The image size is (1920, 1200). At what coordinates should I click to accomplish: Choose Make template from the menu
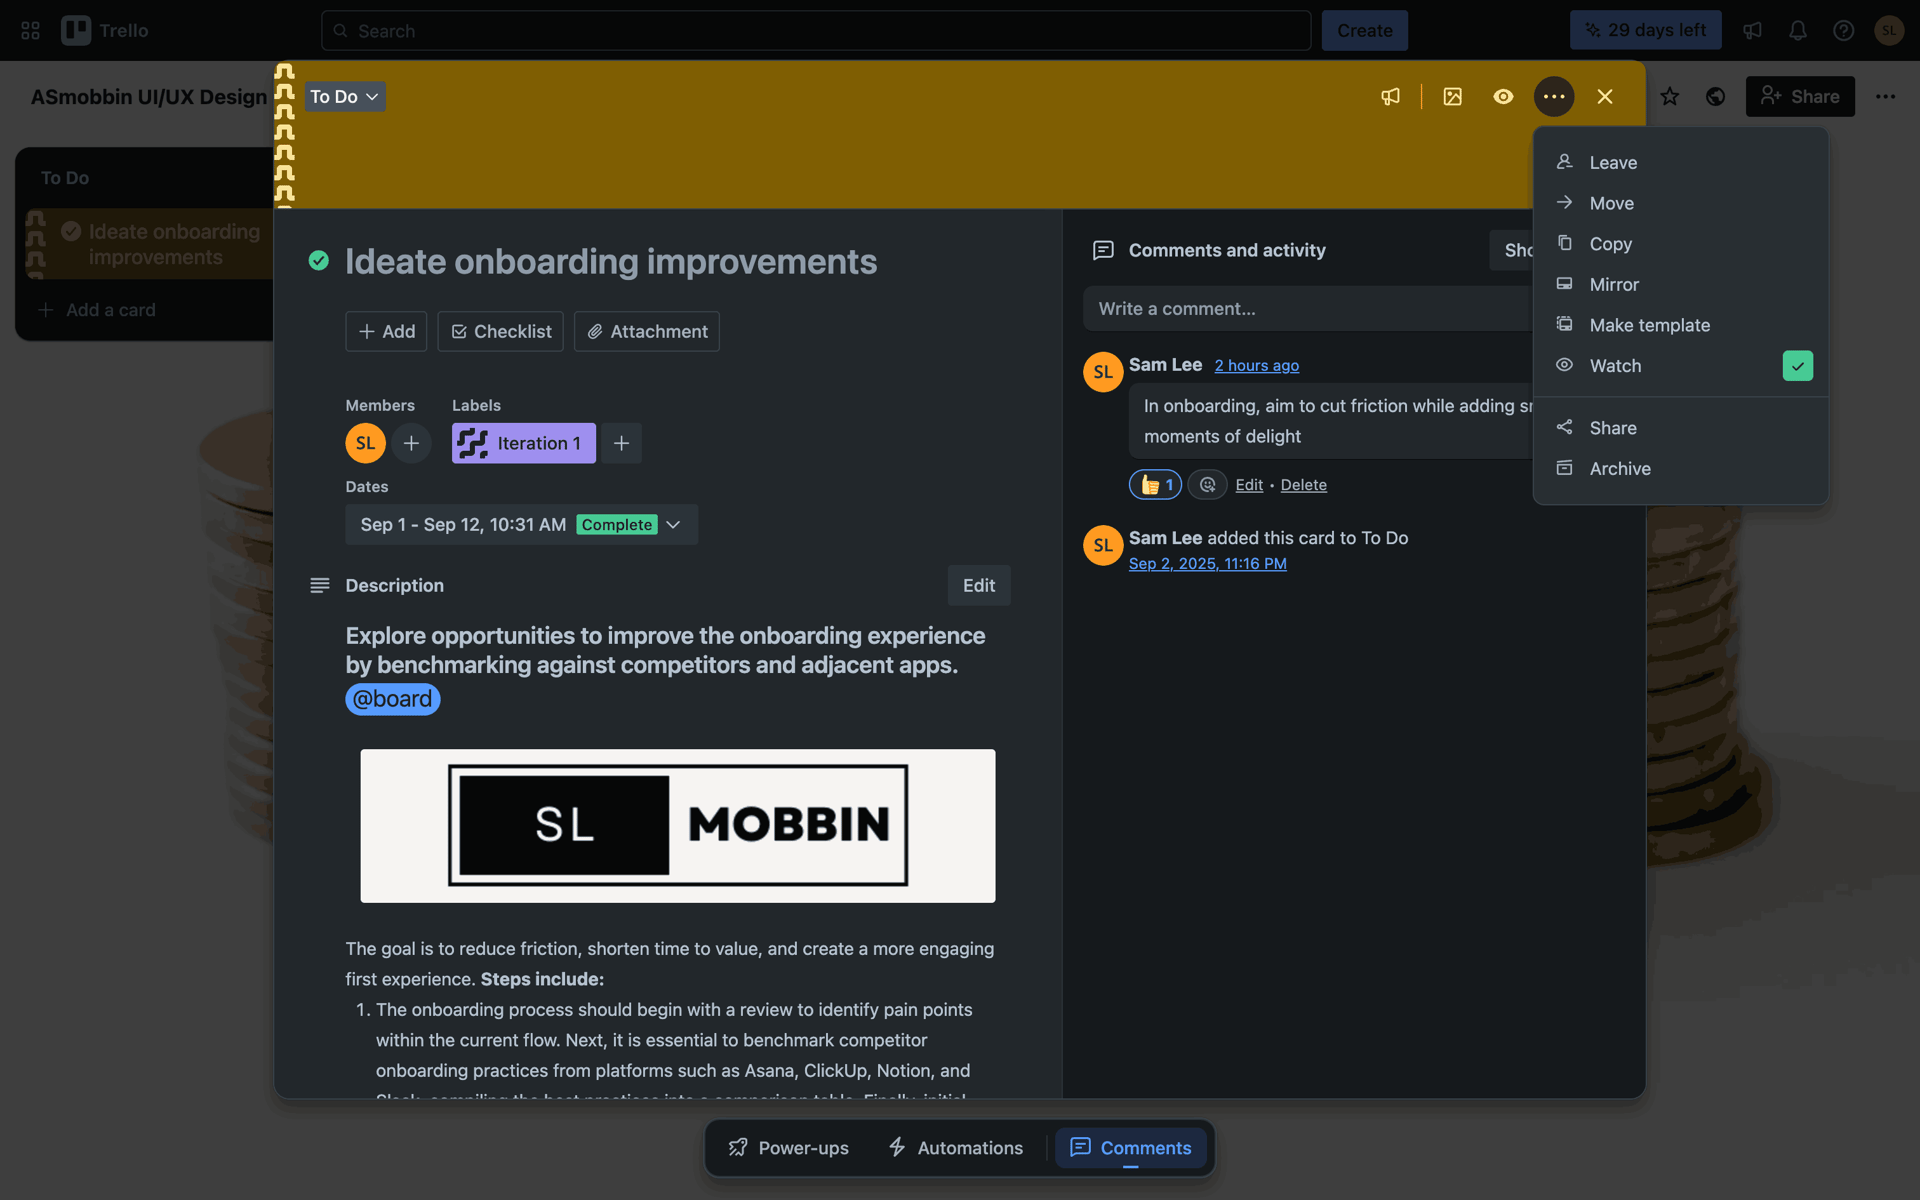1680,325
